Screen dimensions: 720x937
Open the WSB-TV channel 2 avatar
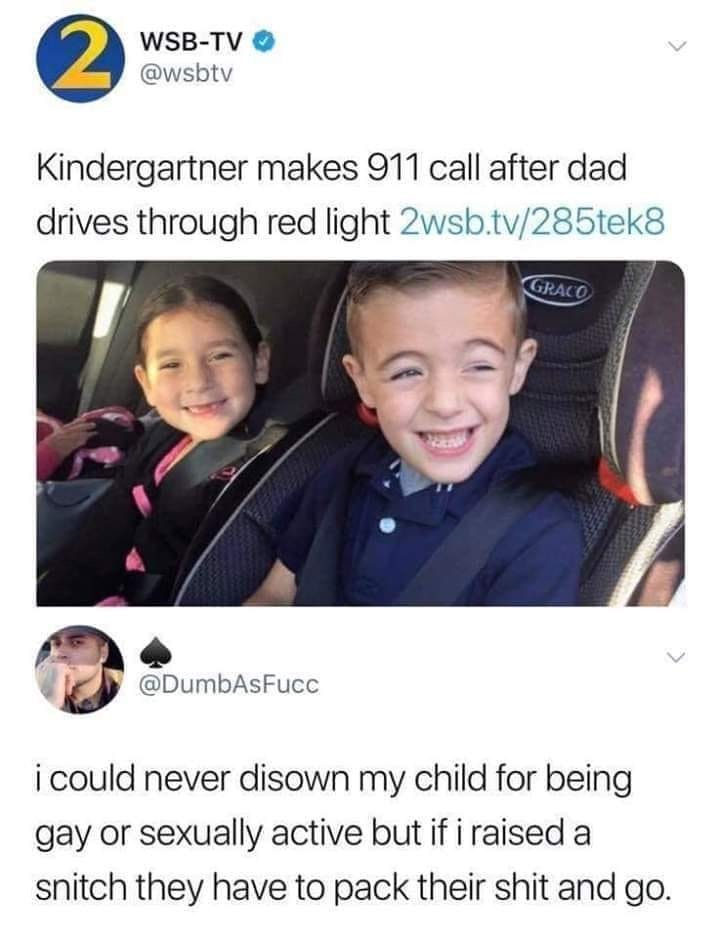79,58
